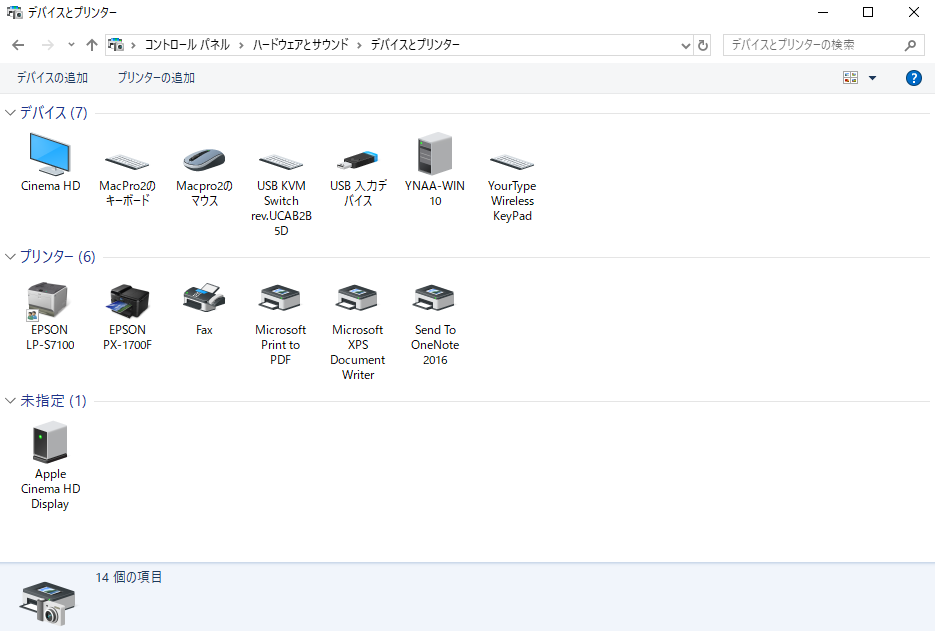Image resolution: width=935 pixels, height=631 pixels.
Task: Collapse the 未指定 (1) group
Action: 10,401
